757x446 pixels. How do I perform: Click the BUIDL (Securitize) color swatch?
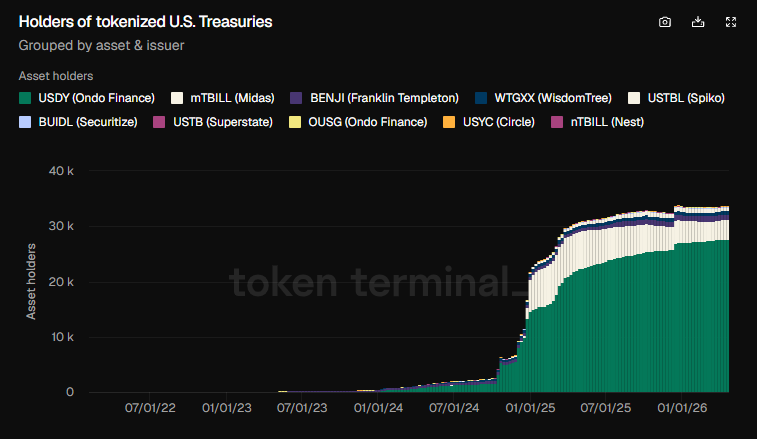pos(25,122)
